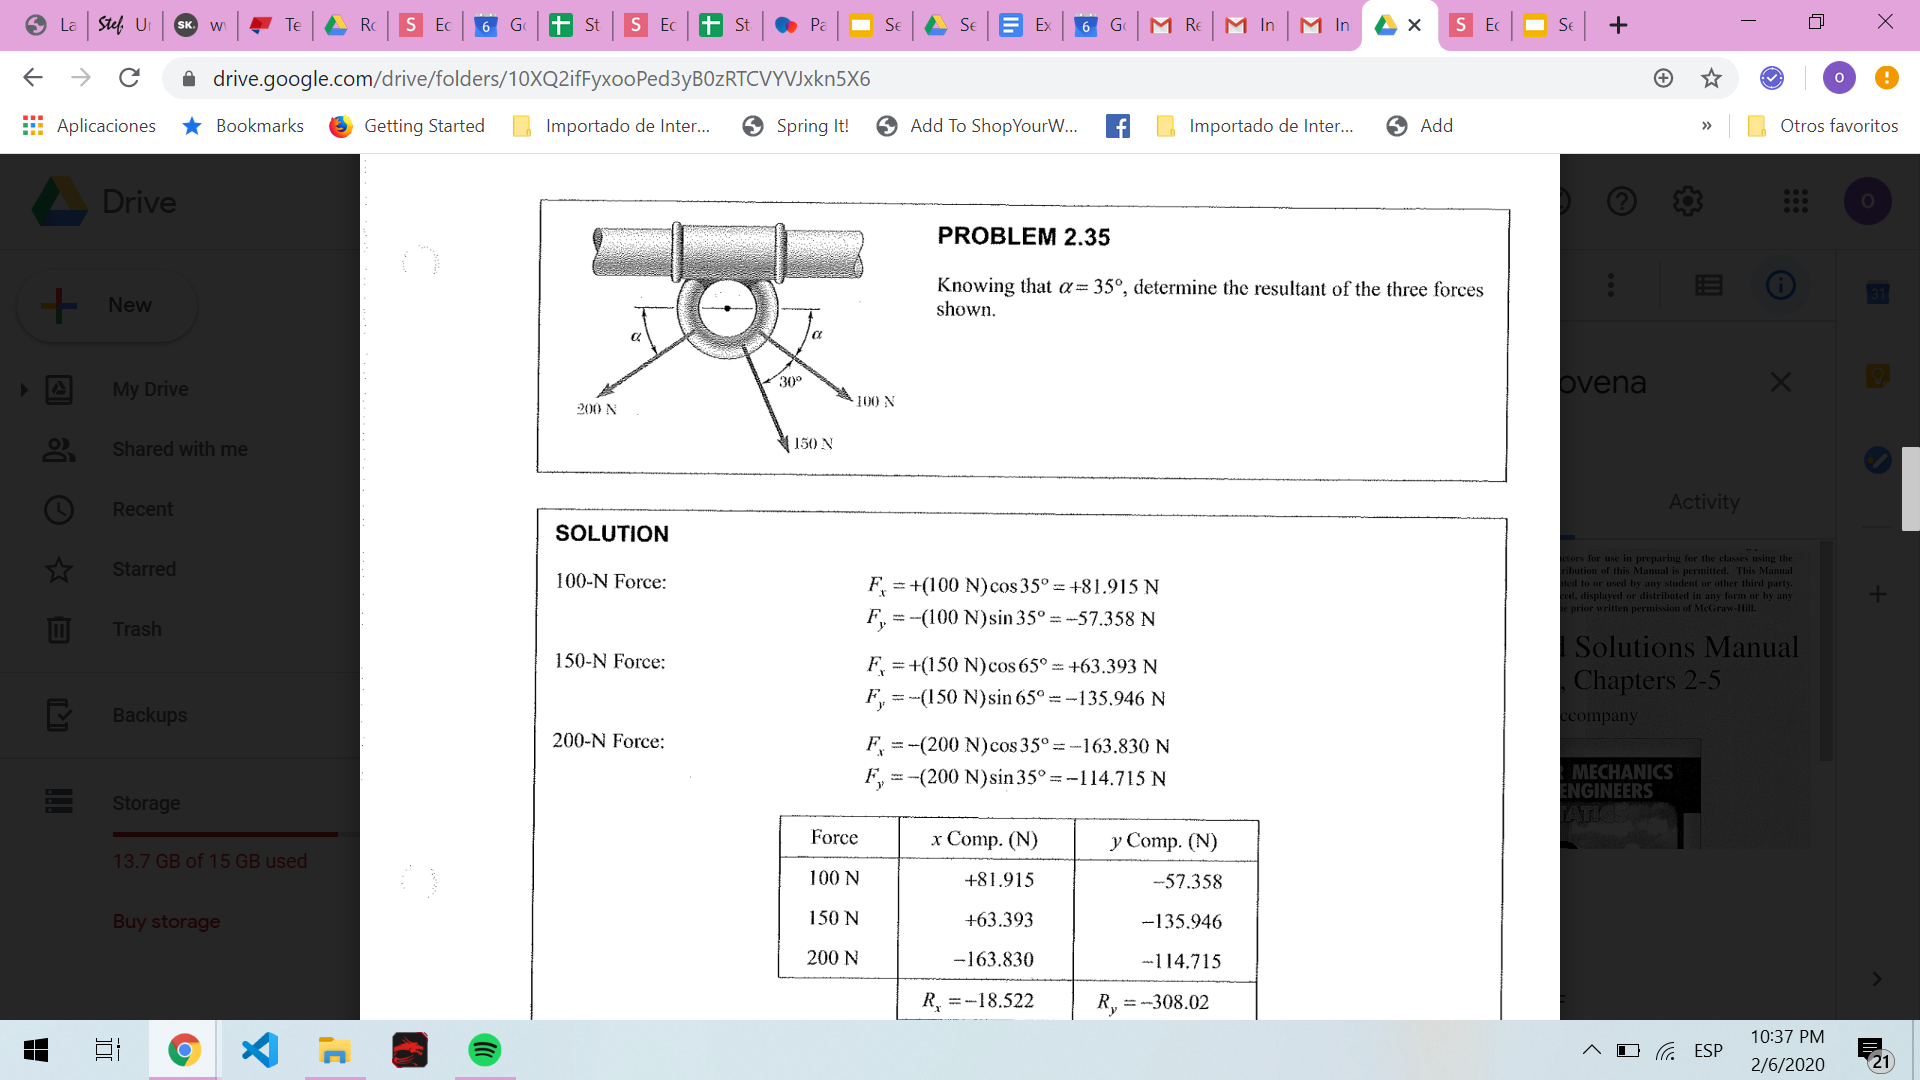Toggle the view details info icon
This screenshot has height=1080, width=1920.
pos(1780,286)
